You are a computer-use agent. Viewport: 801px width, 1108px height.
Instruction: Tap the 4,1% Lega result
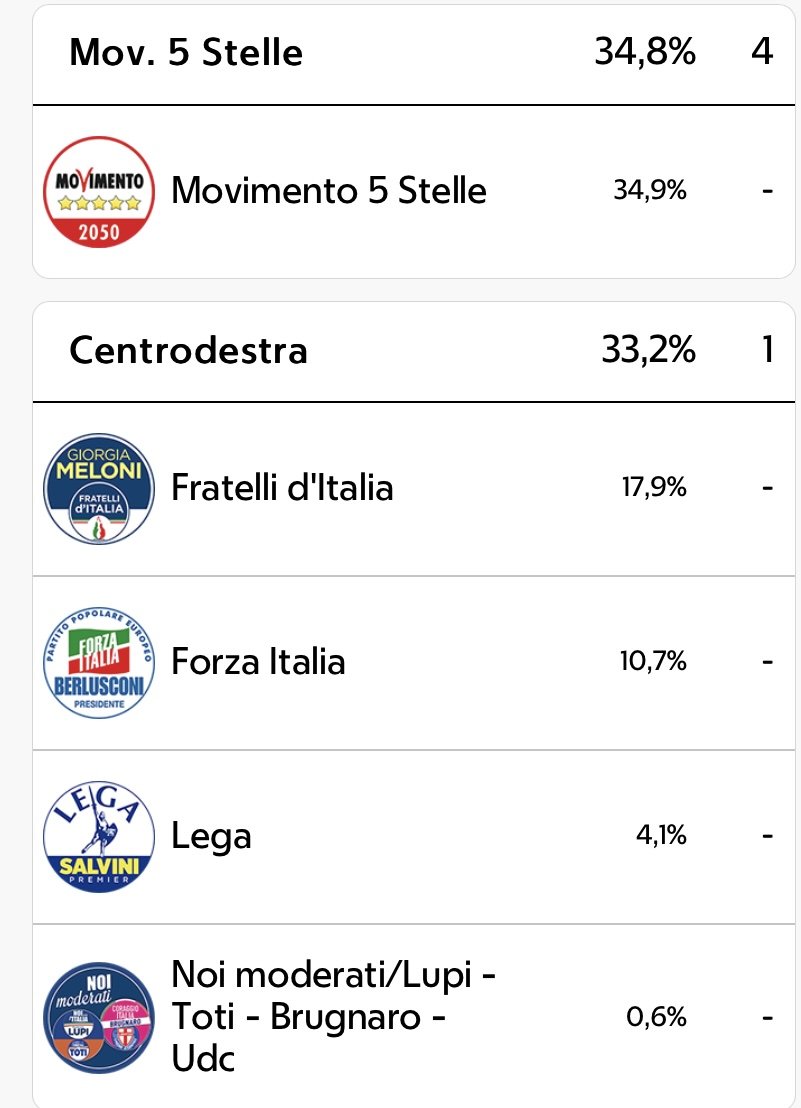(x=661, y=836)
